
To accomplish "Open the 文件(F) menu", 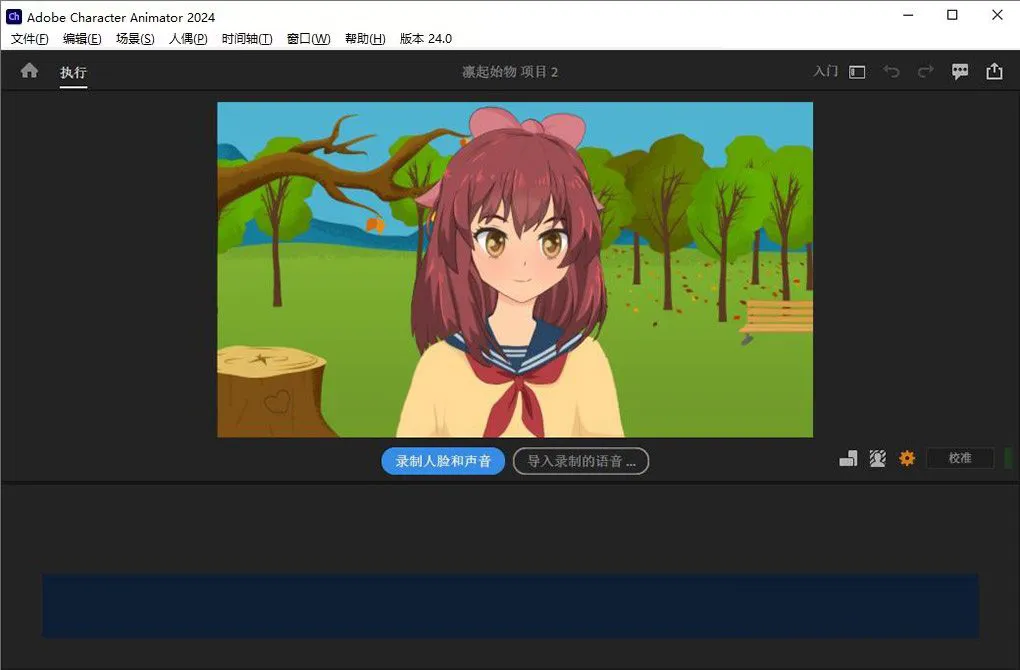I will (30, 39).
